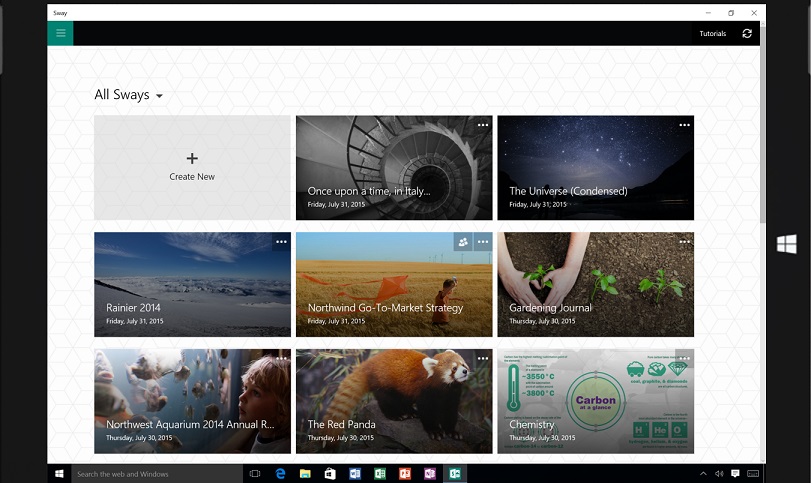Open The Red Panda Sway
Screen dimensions: 811x483
pyautogui.click(x=394, y=401)
